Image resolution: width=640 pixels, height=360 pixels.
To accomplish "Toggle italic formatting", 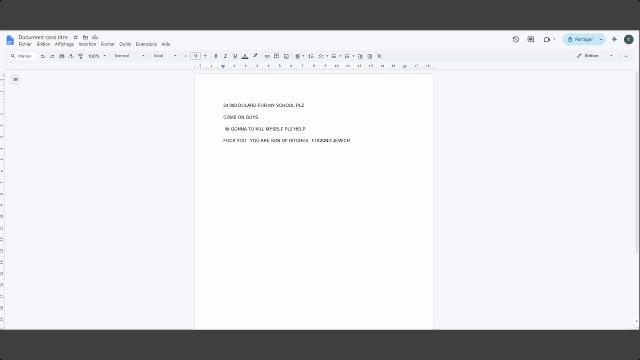I will point(225,56).
